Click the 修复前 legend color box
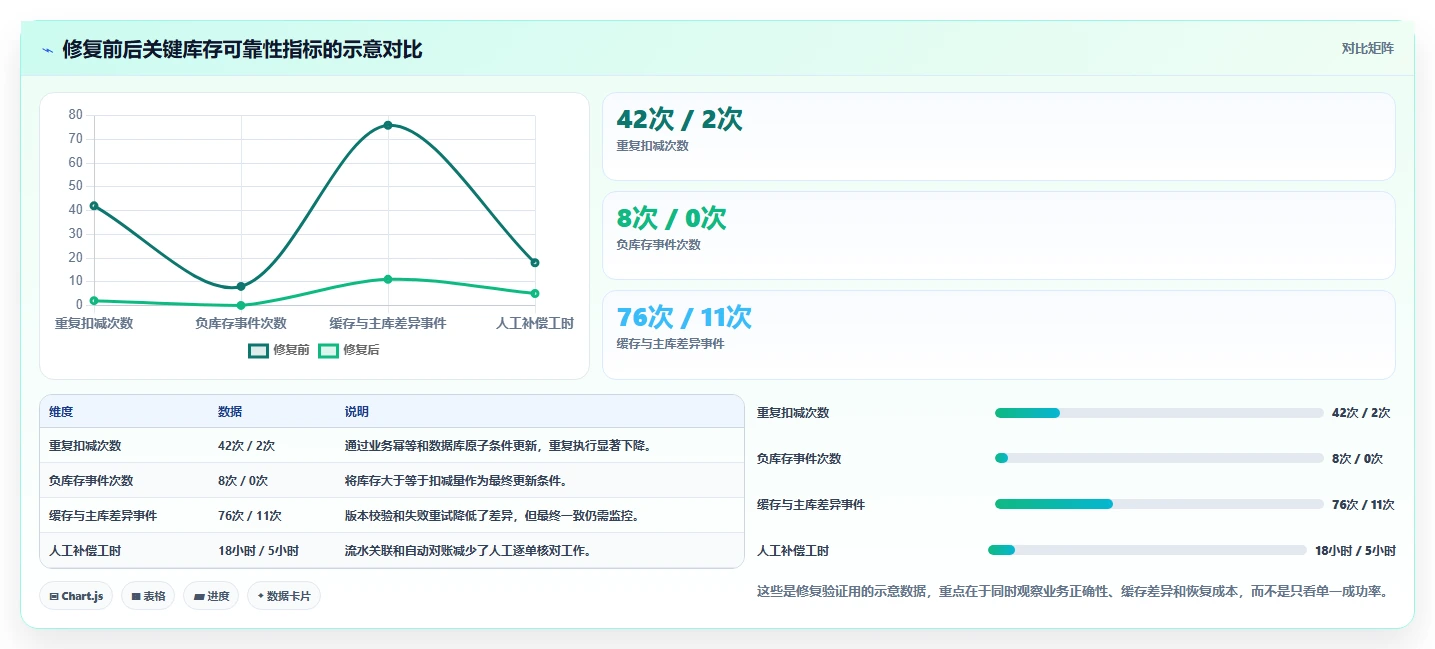 pos(259,350)
